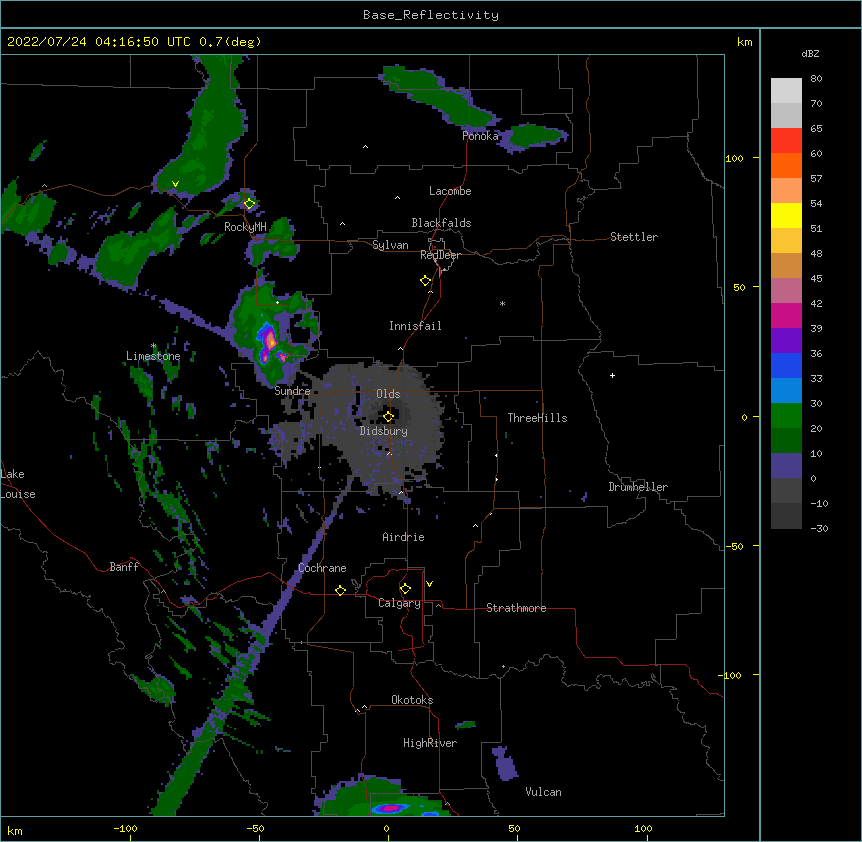Pick the dark green 10-20 dBZ swatch
The width and height of the screenshot is (862, 842).
click(x=786, y=441)
